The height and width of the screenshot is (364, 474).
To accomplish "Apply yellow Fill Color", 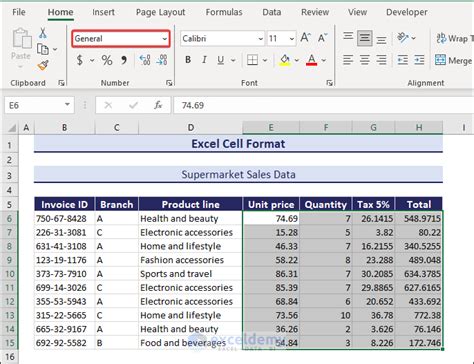I will [284, 60].
